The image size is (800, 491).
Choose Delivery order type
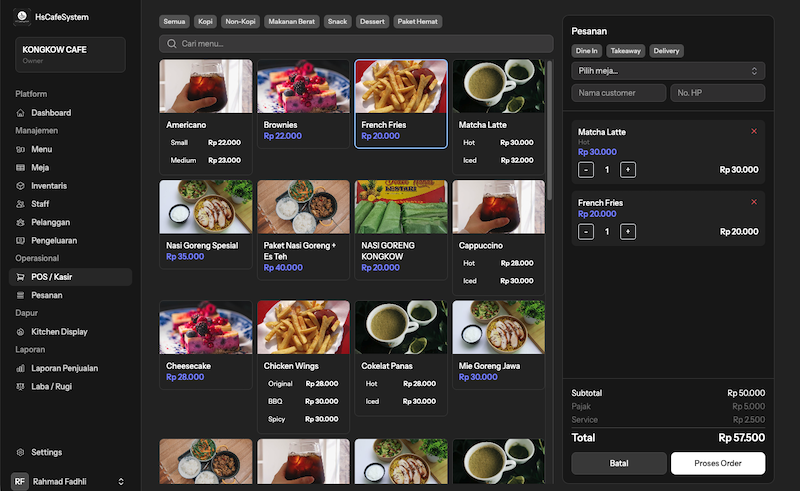666,51
